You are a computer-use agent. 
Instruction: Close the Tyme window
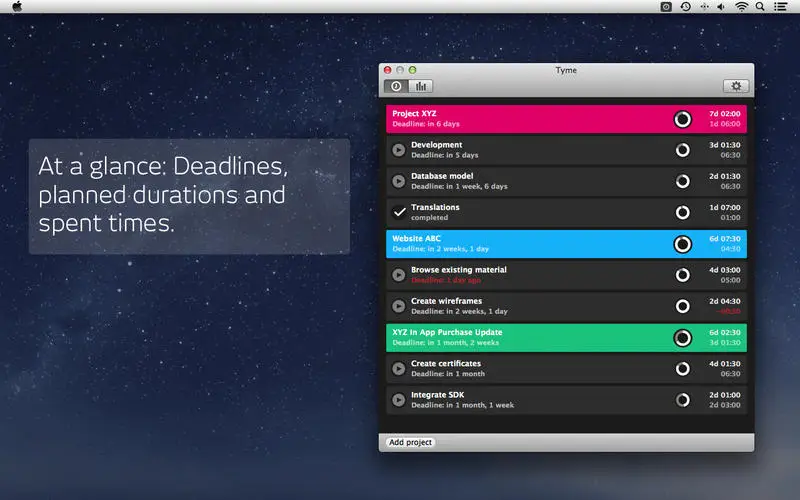[388, 70]
